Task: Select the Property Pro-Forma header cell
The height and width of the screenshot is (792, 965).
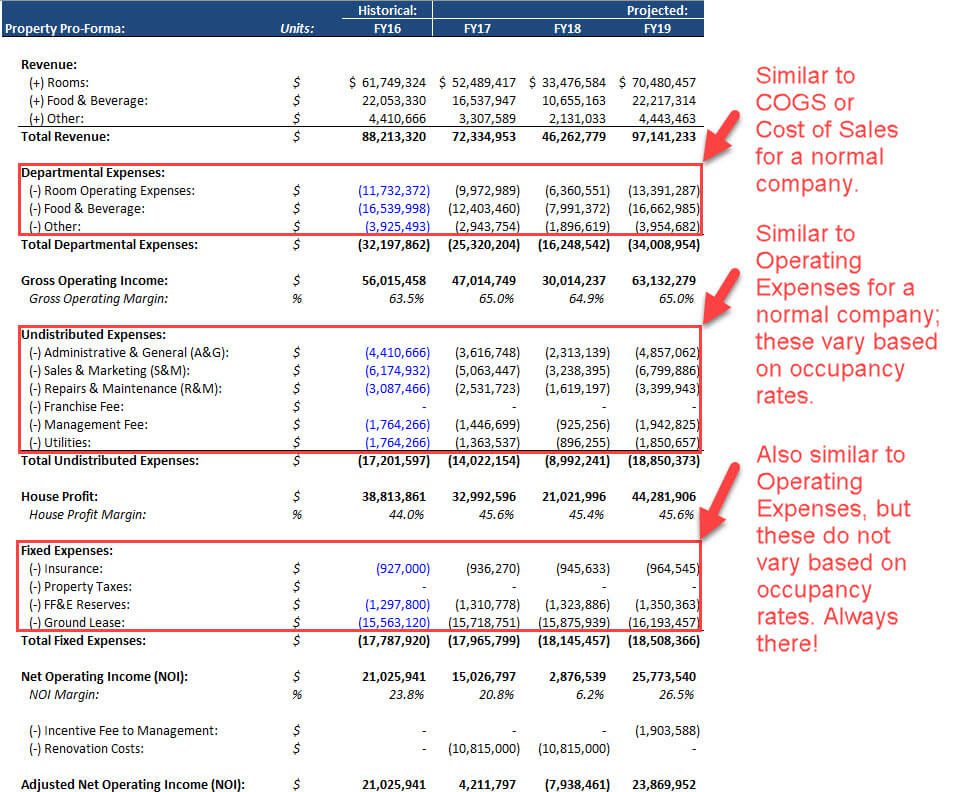Action: click(65, 29)
